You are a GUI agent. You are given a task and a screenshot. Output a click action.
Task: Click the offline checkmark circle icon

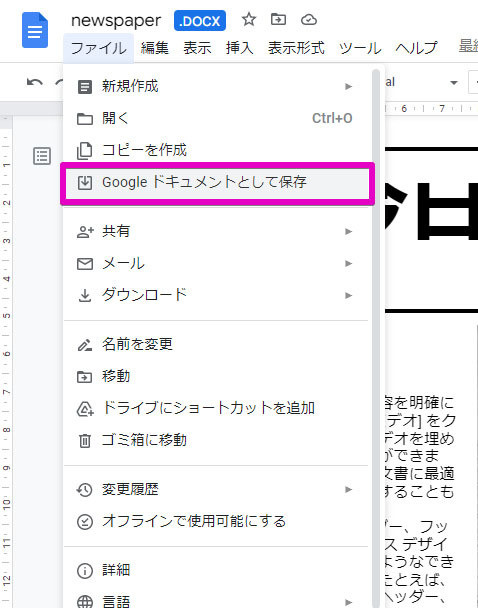point(85,522)
